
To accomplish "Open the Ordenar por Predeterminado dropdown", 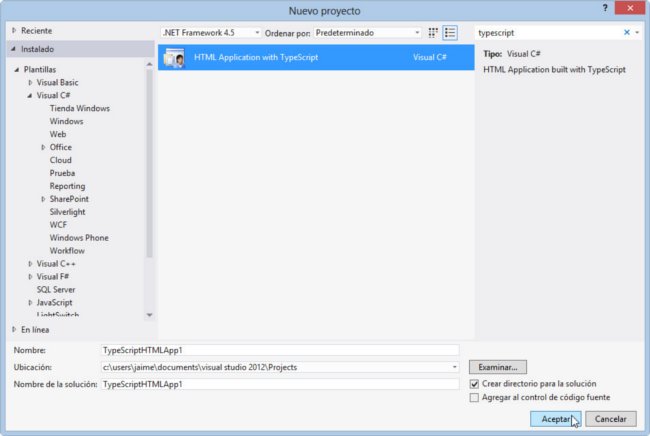I will pos(367,33).
